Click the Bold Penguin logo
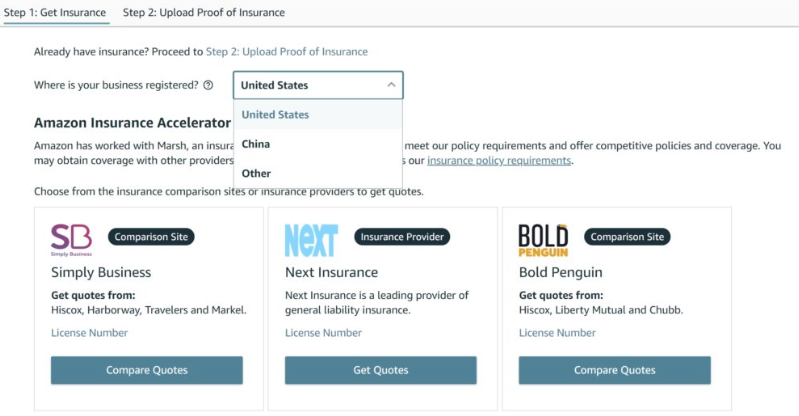 [x=543, y=239]
